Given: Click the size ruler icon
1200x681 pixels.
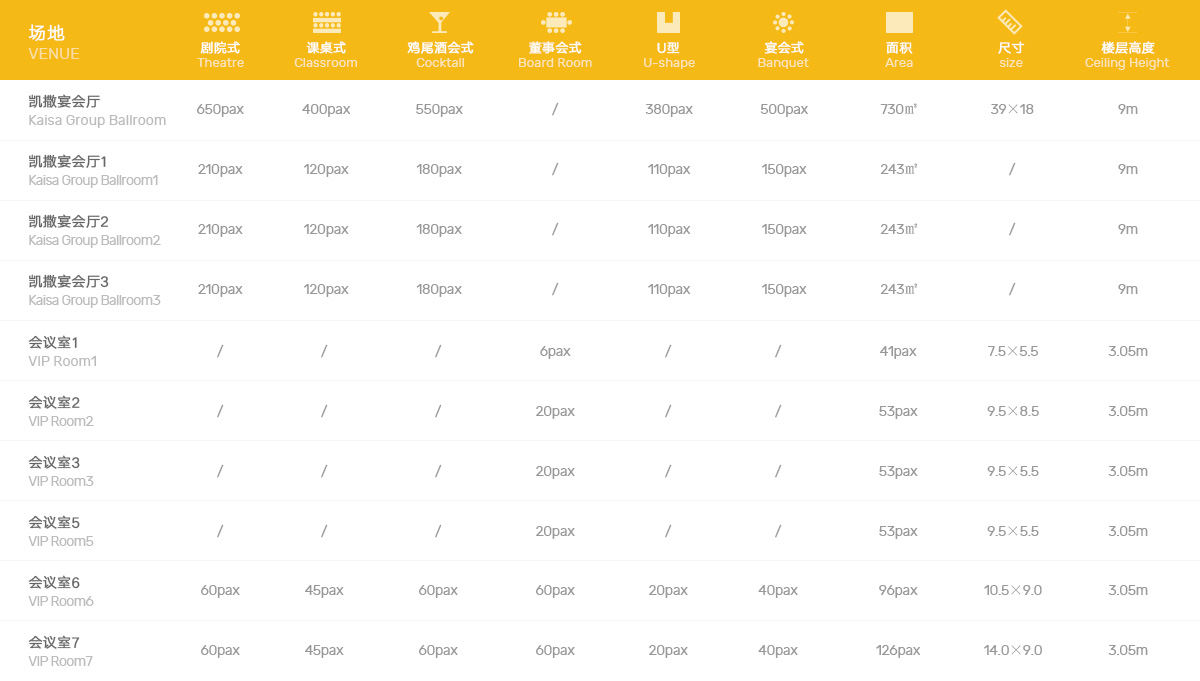Looking at the screenshot, I should (x=1010, y=23).
